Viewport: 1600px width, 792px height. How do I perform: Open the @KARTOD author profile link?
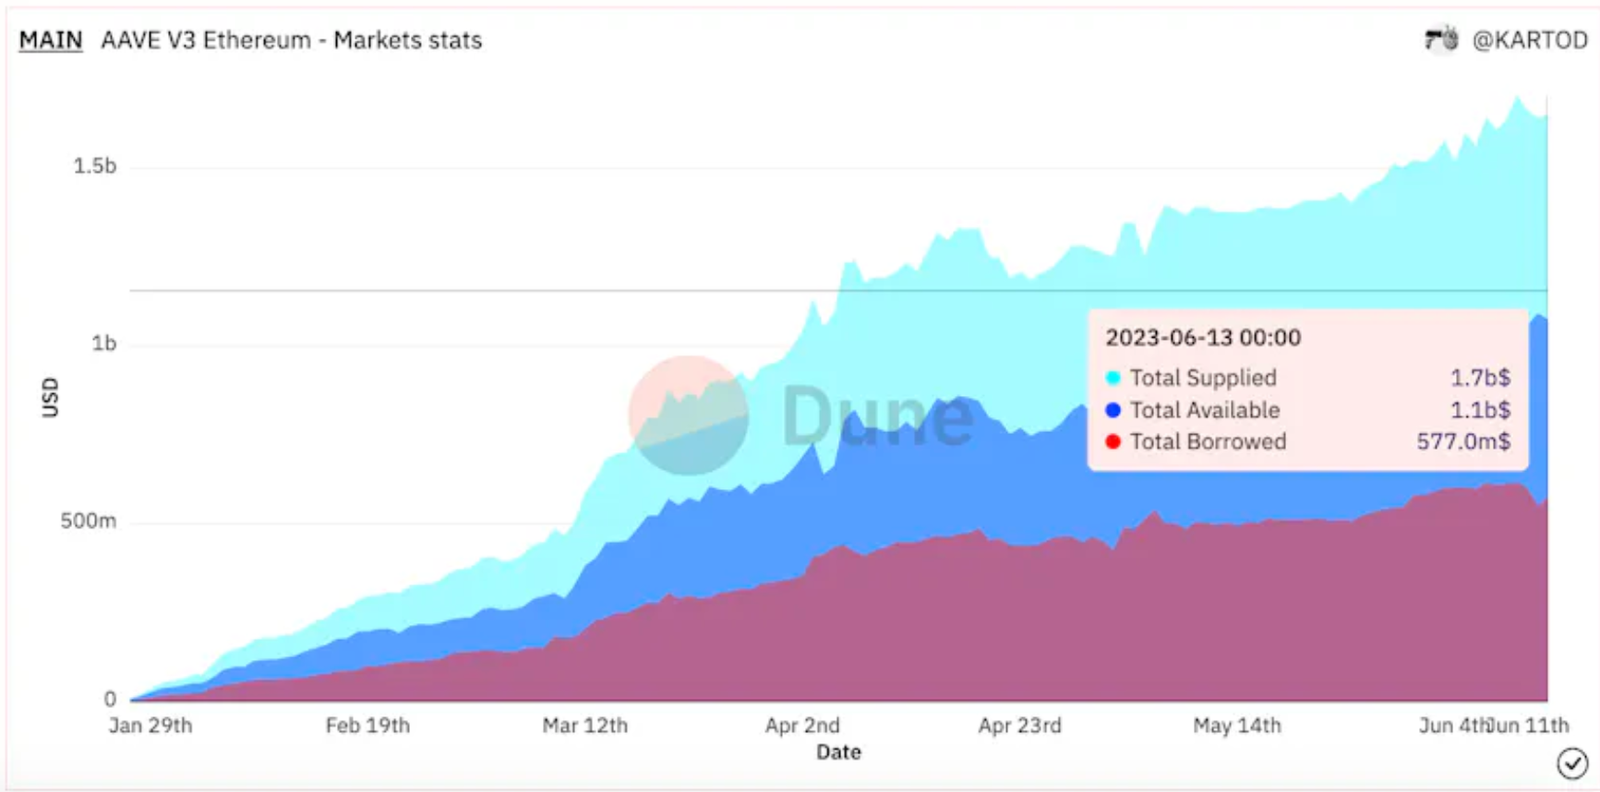(1530, 40)
